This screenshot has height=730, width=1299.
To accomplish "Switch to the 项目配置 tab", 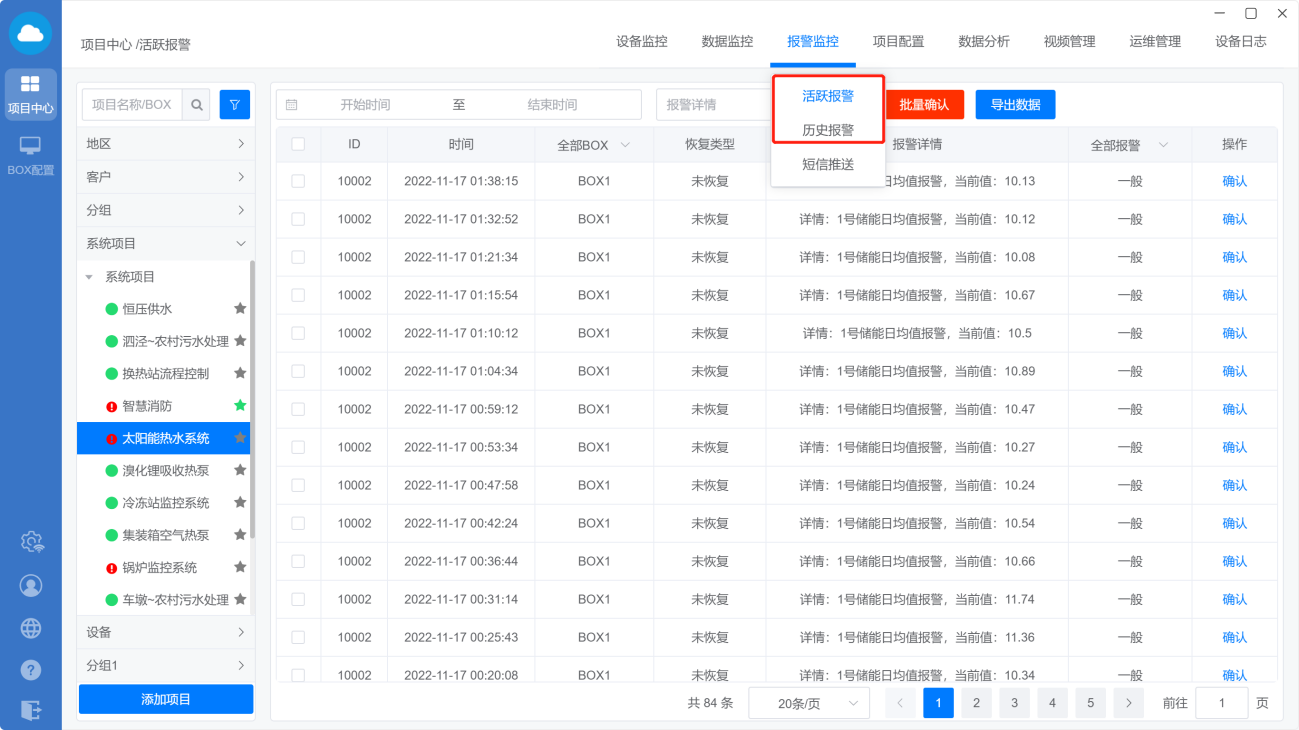I will coord(898,41).
